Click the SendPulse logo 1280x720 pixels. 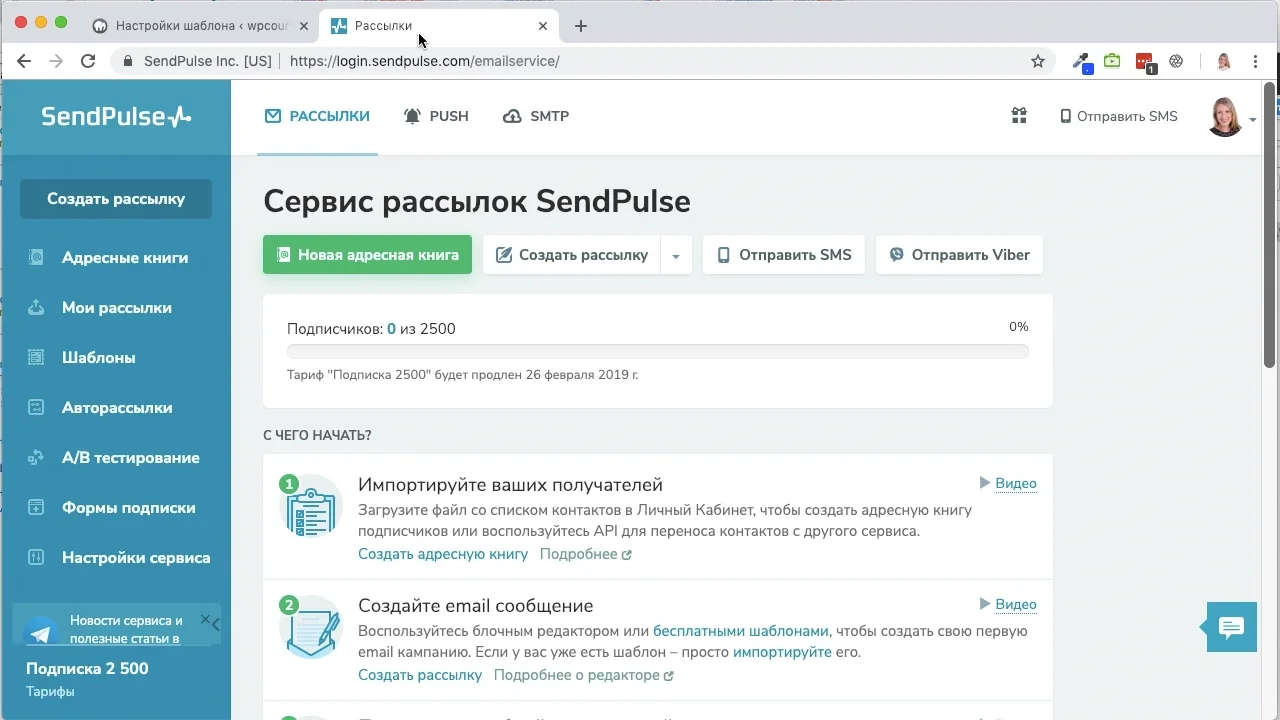pyautogui.click(x=116, y=116)
